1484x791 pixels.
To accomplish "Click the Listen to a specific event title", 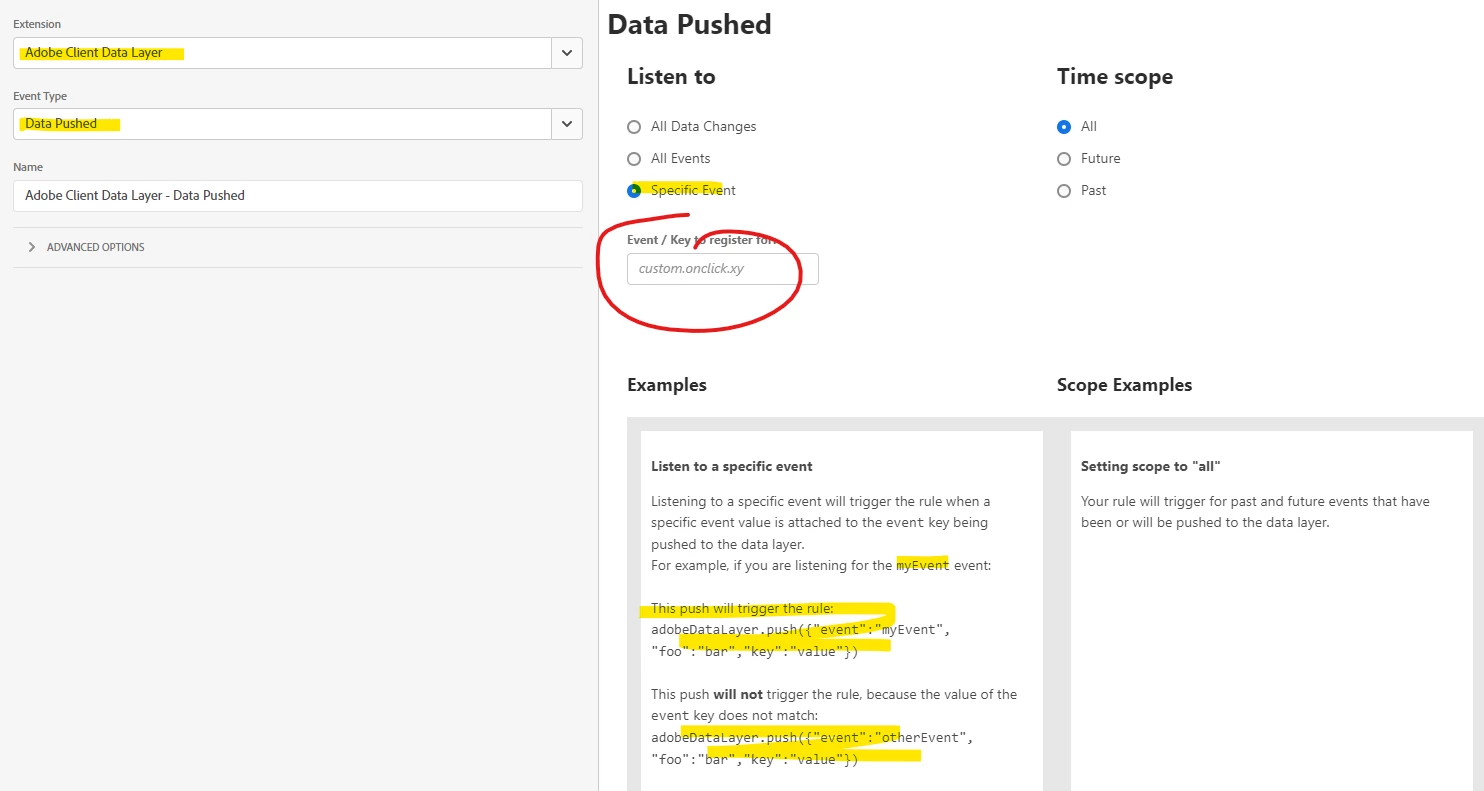I will (732, 466).
